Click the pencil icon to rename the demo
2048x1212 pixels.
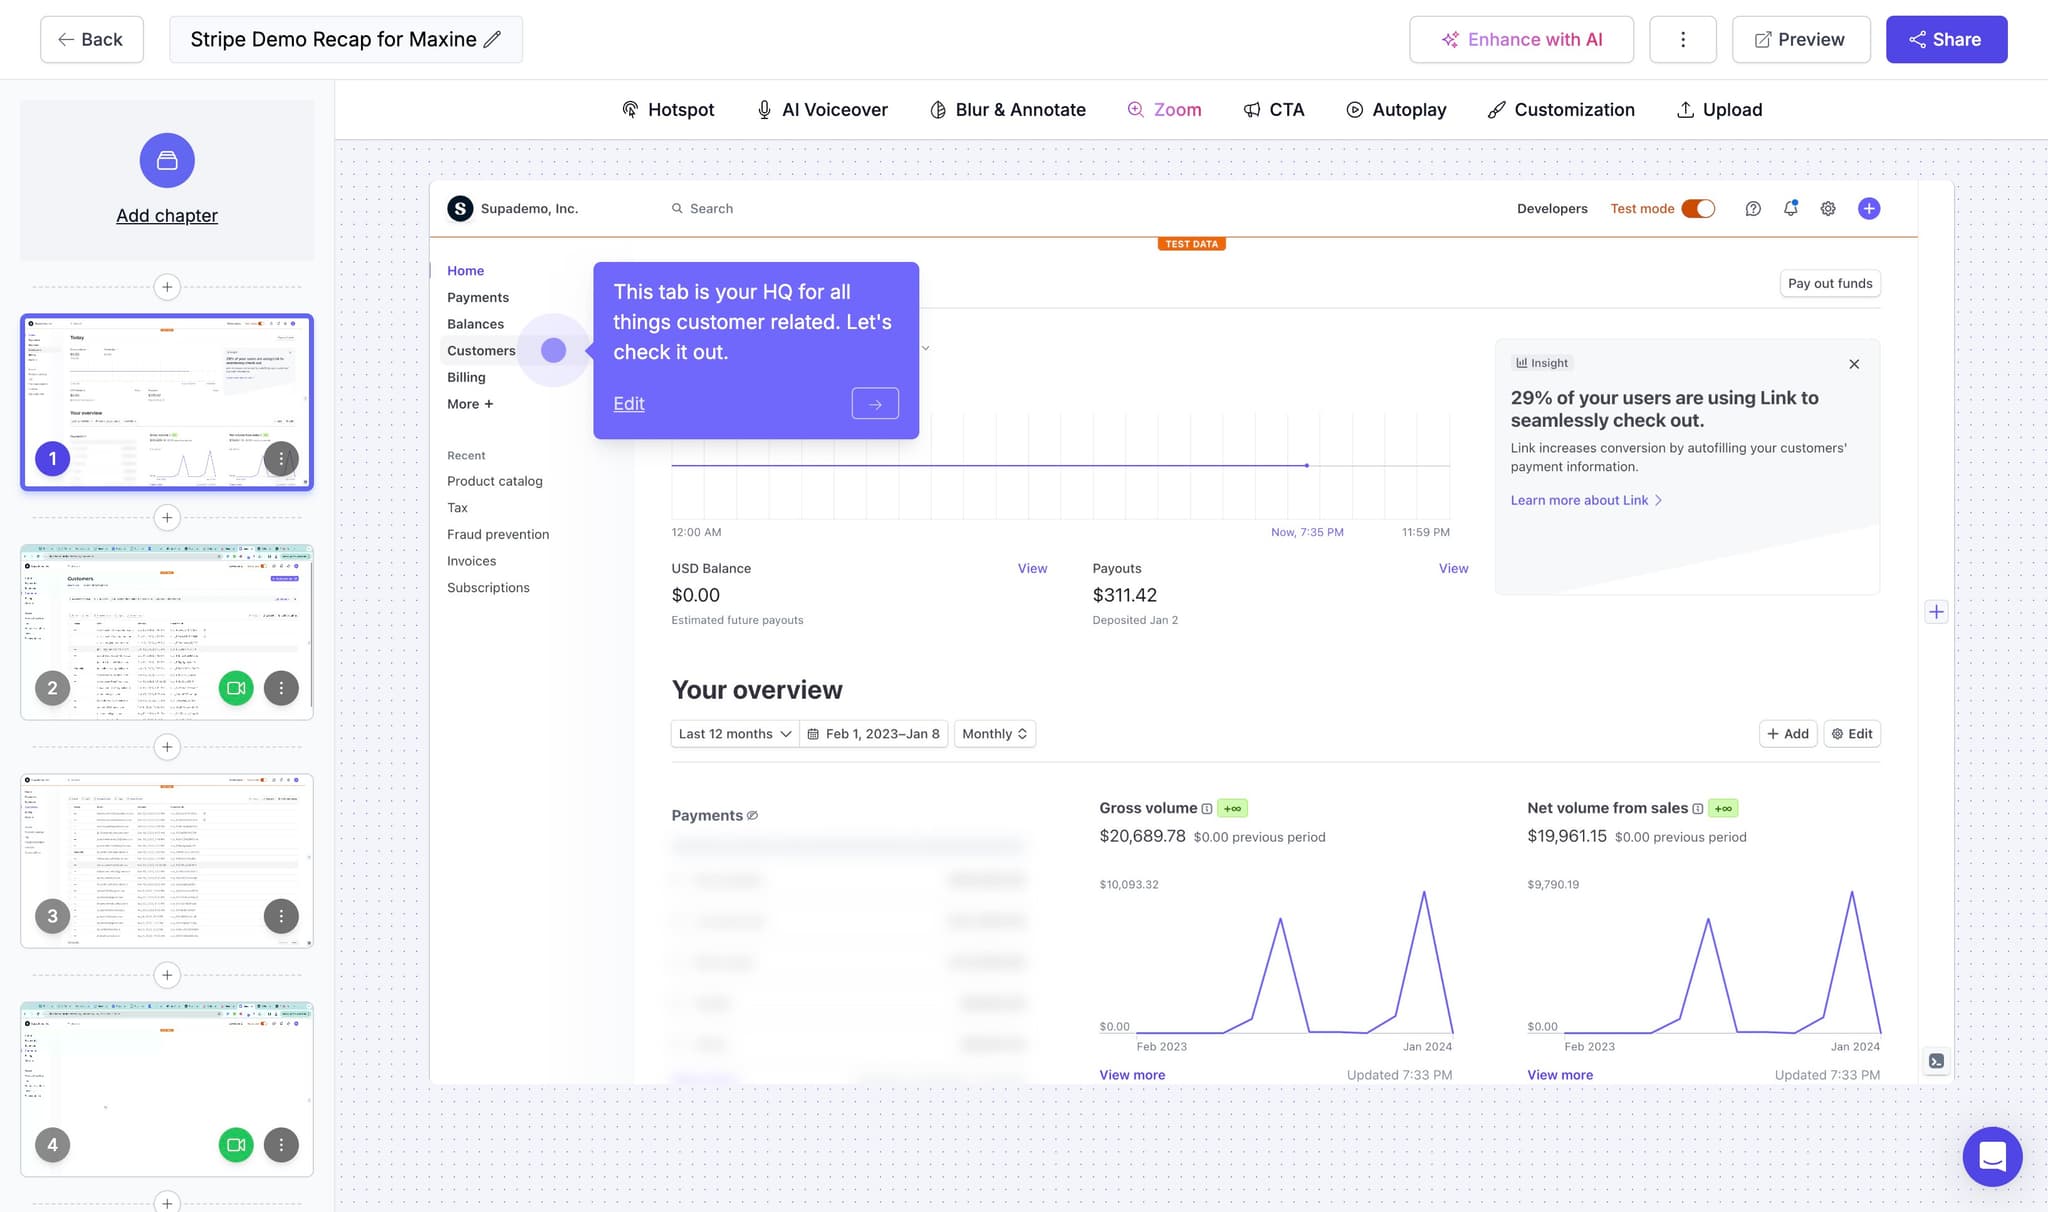click(492, 39)
